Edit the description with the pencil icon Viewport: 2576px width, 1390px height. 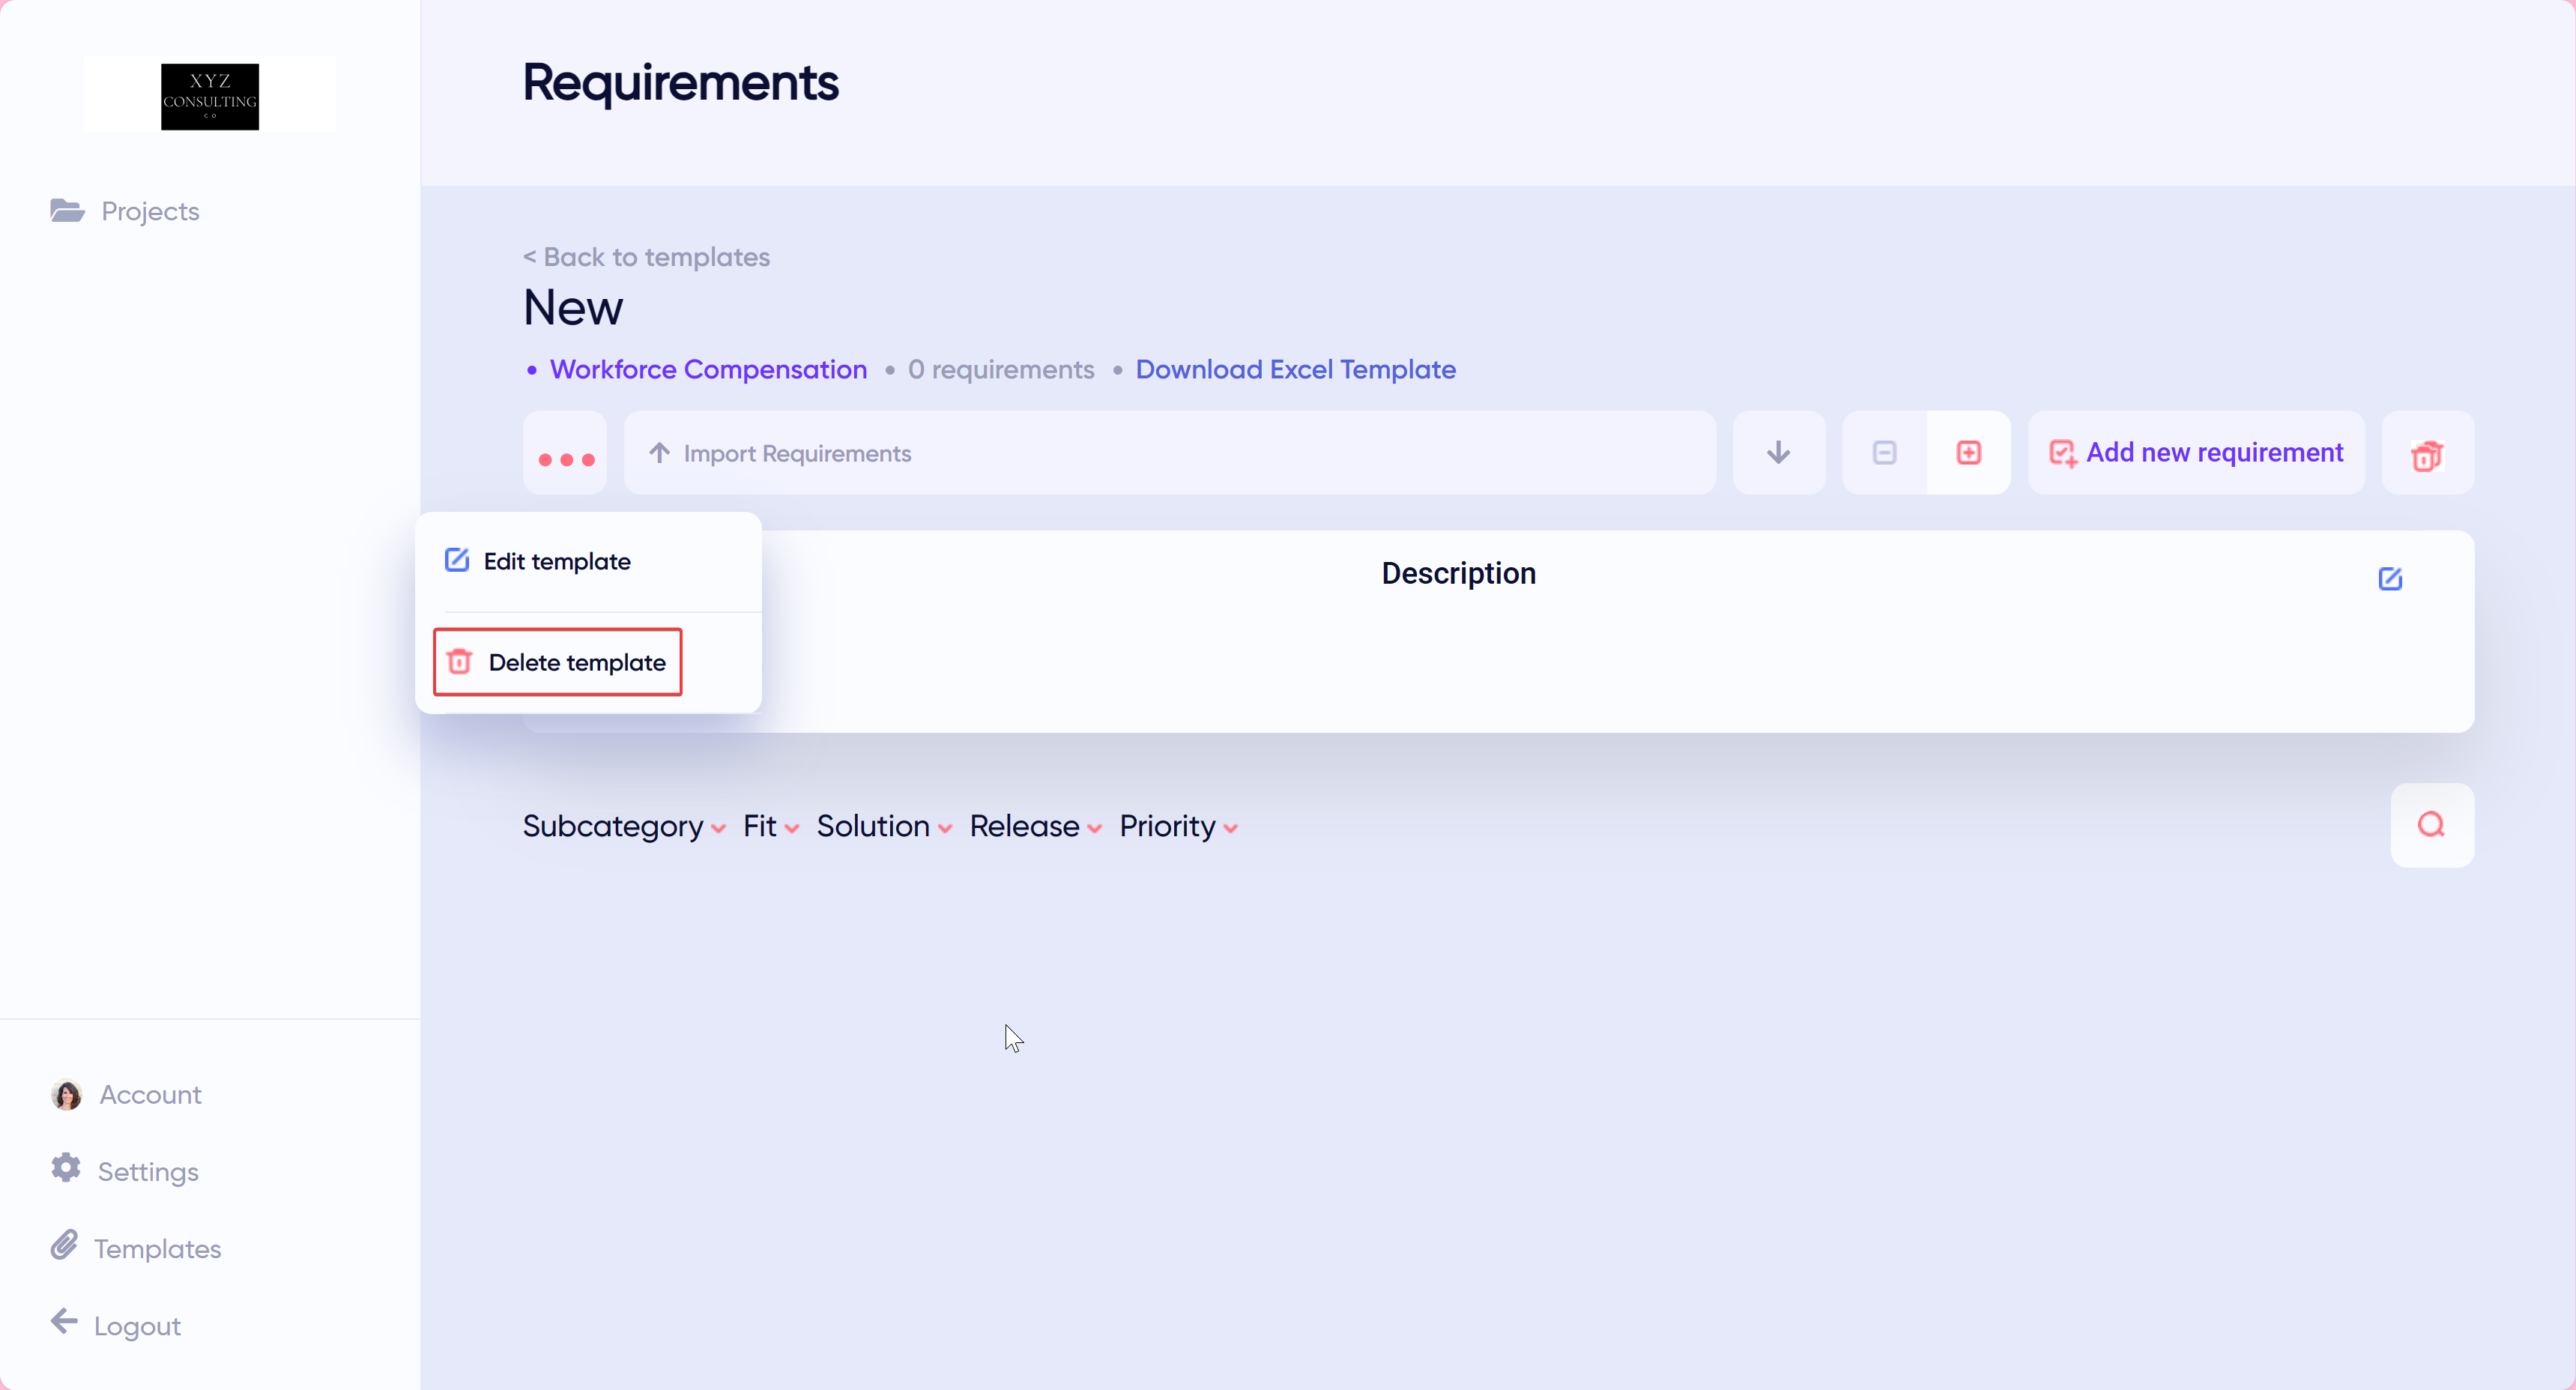[2390, 579]
